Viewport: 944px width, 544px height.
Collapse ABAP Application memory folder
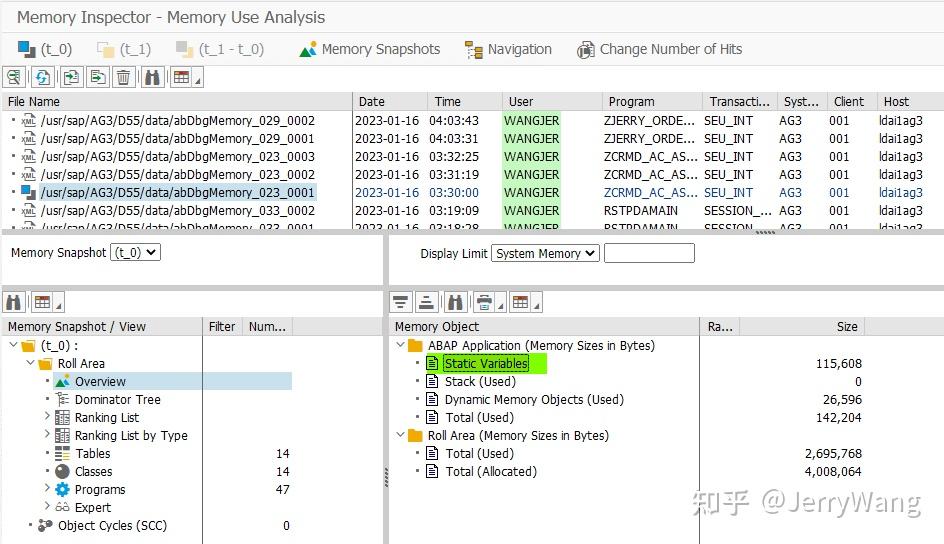click(x=400, y=345)
